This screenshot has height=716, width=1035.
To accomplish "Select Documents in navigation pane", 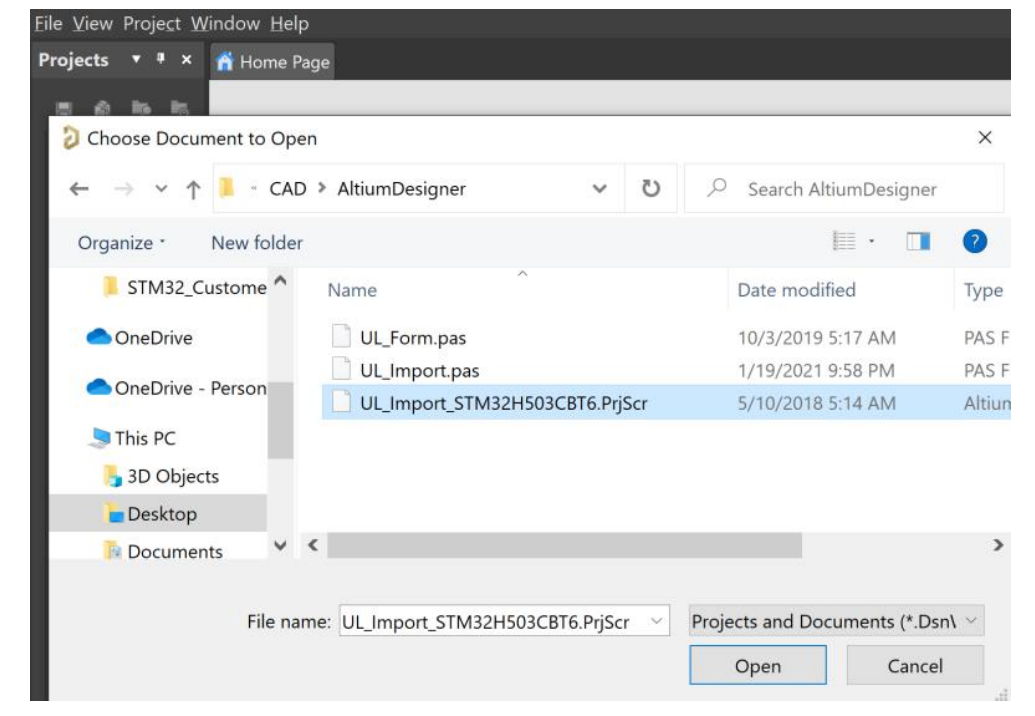I will click(x=164, y=551).
